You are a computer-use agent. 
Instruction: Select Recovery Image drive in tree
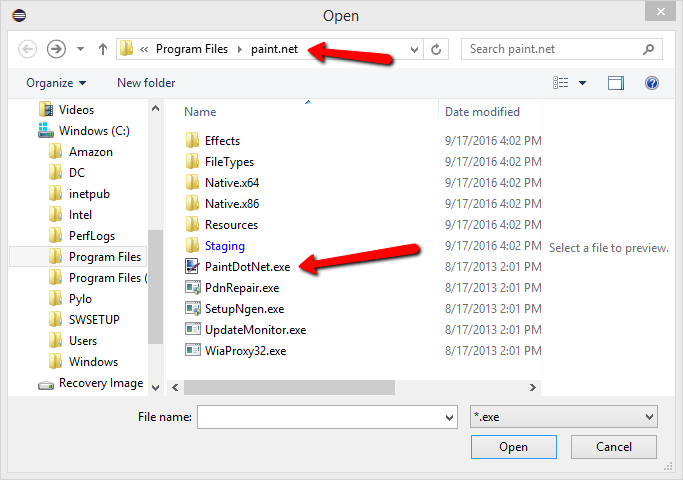point(91,383)
